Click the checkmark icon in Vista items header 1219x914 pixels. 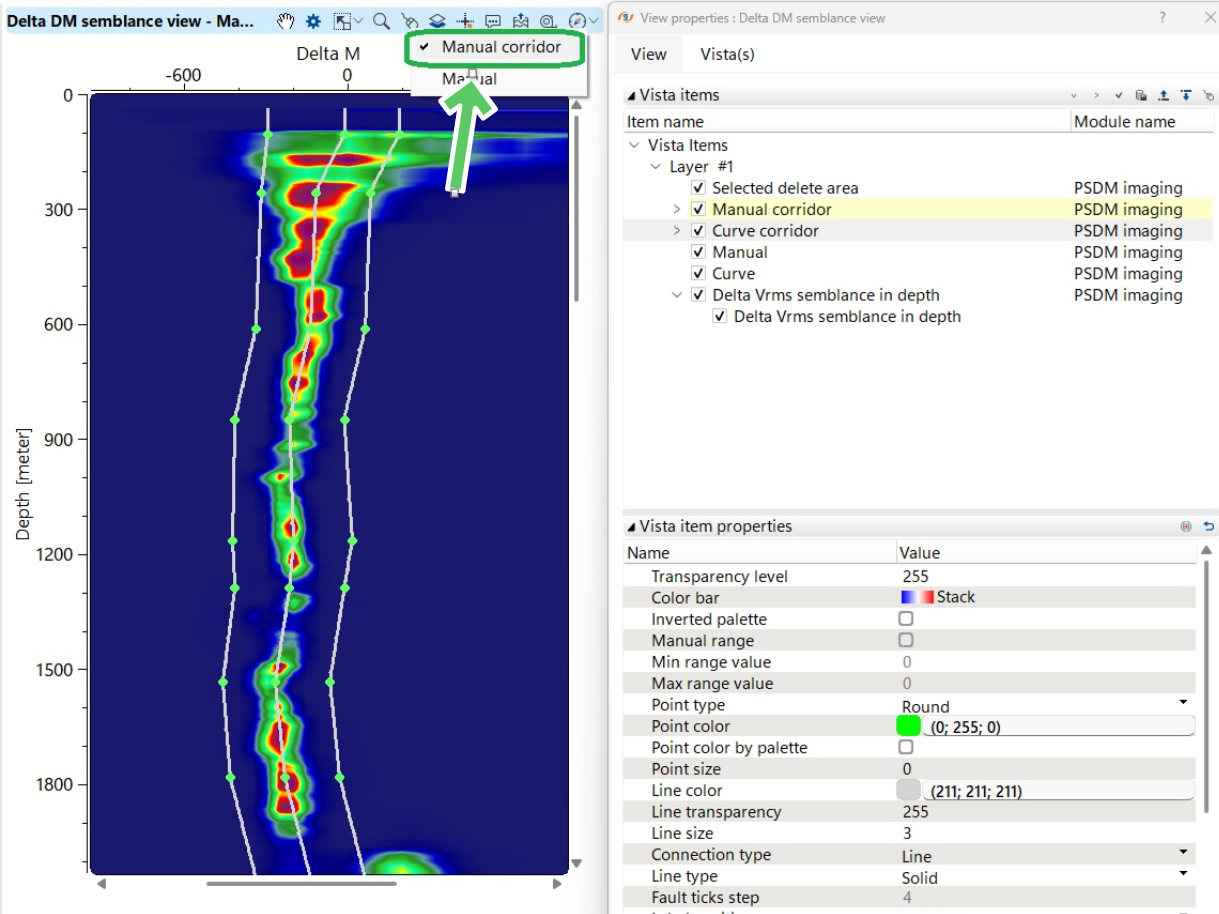1118,95
